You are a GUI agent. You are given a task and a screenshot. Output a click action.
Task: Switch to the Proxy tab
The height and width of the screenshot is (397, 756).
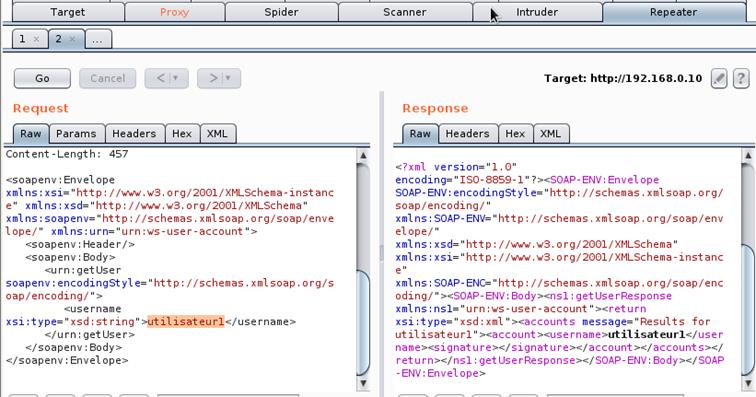coord(175,12)
